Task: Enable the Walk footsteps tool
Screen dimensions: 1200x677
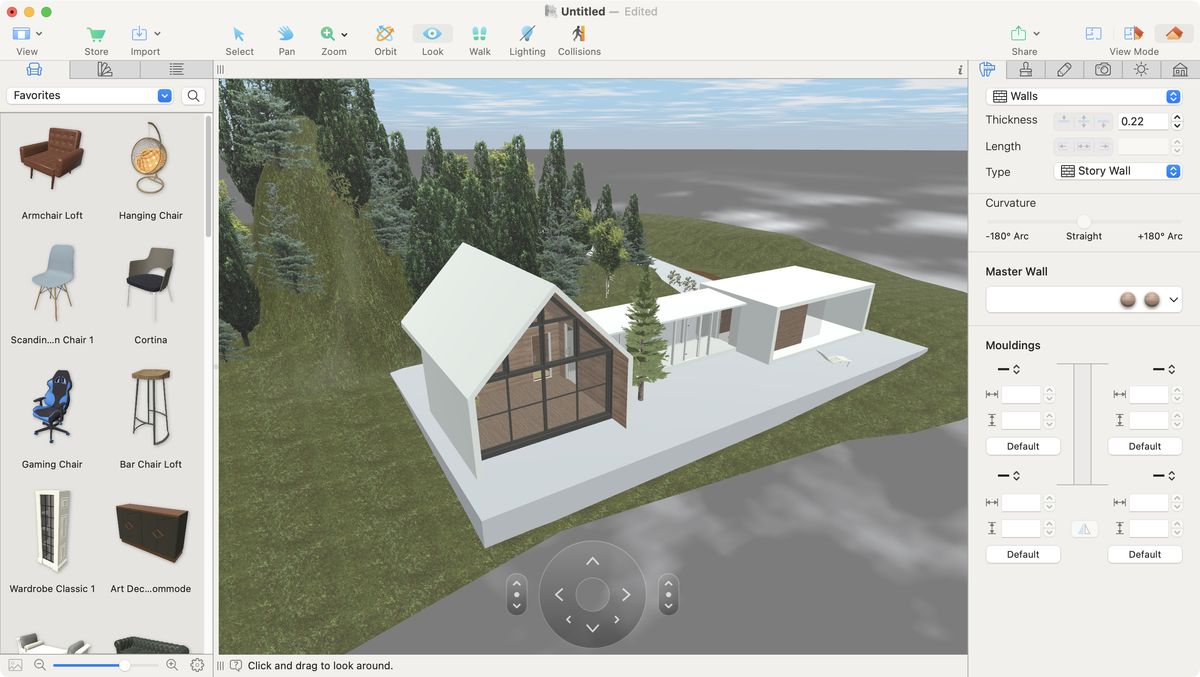Action: [x=480, y=34]
